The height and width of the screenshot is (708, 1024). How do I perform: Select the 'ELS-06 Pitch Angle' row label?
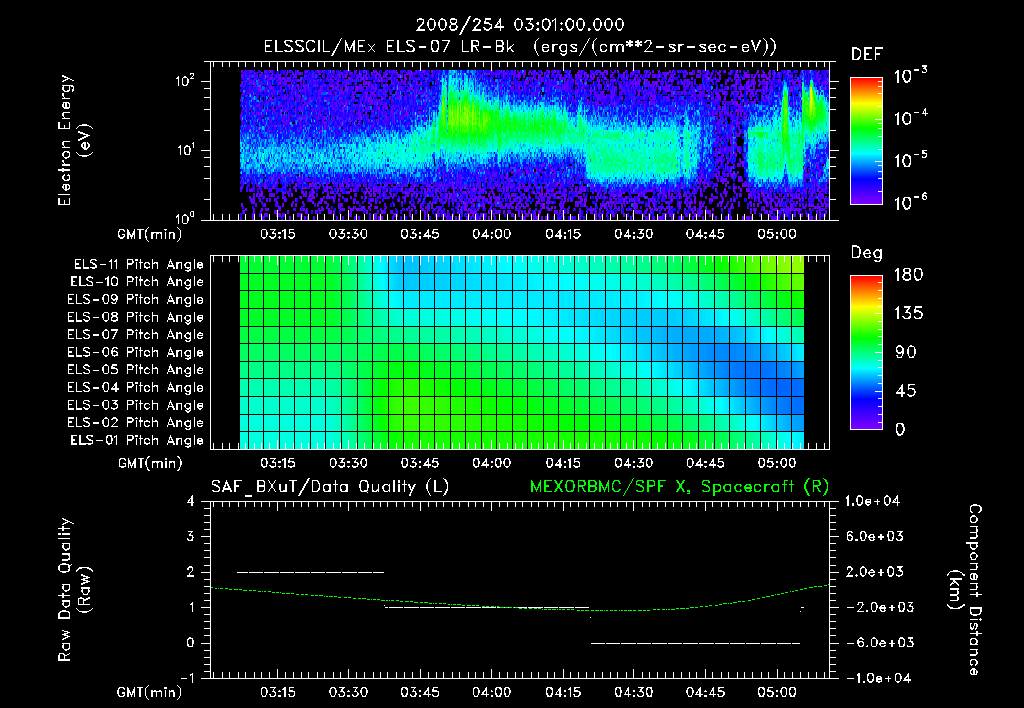click(x=136, y=352)
